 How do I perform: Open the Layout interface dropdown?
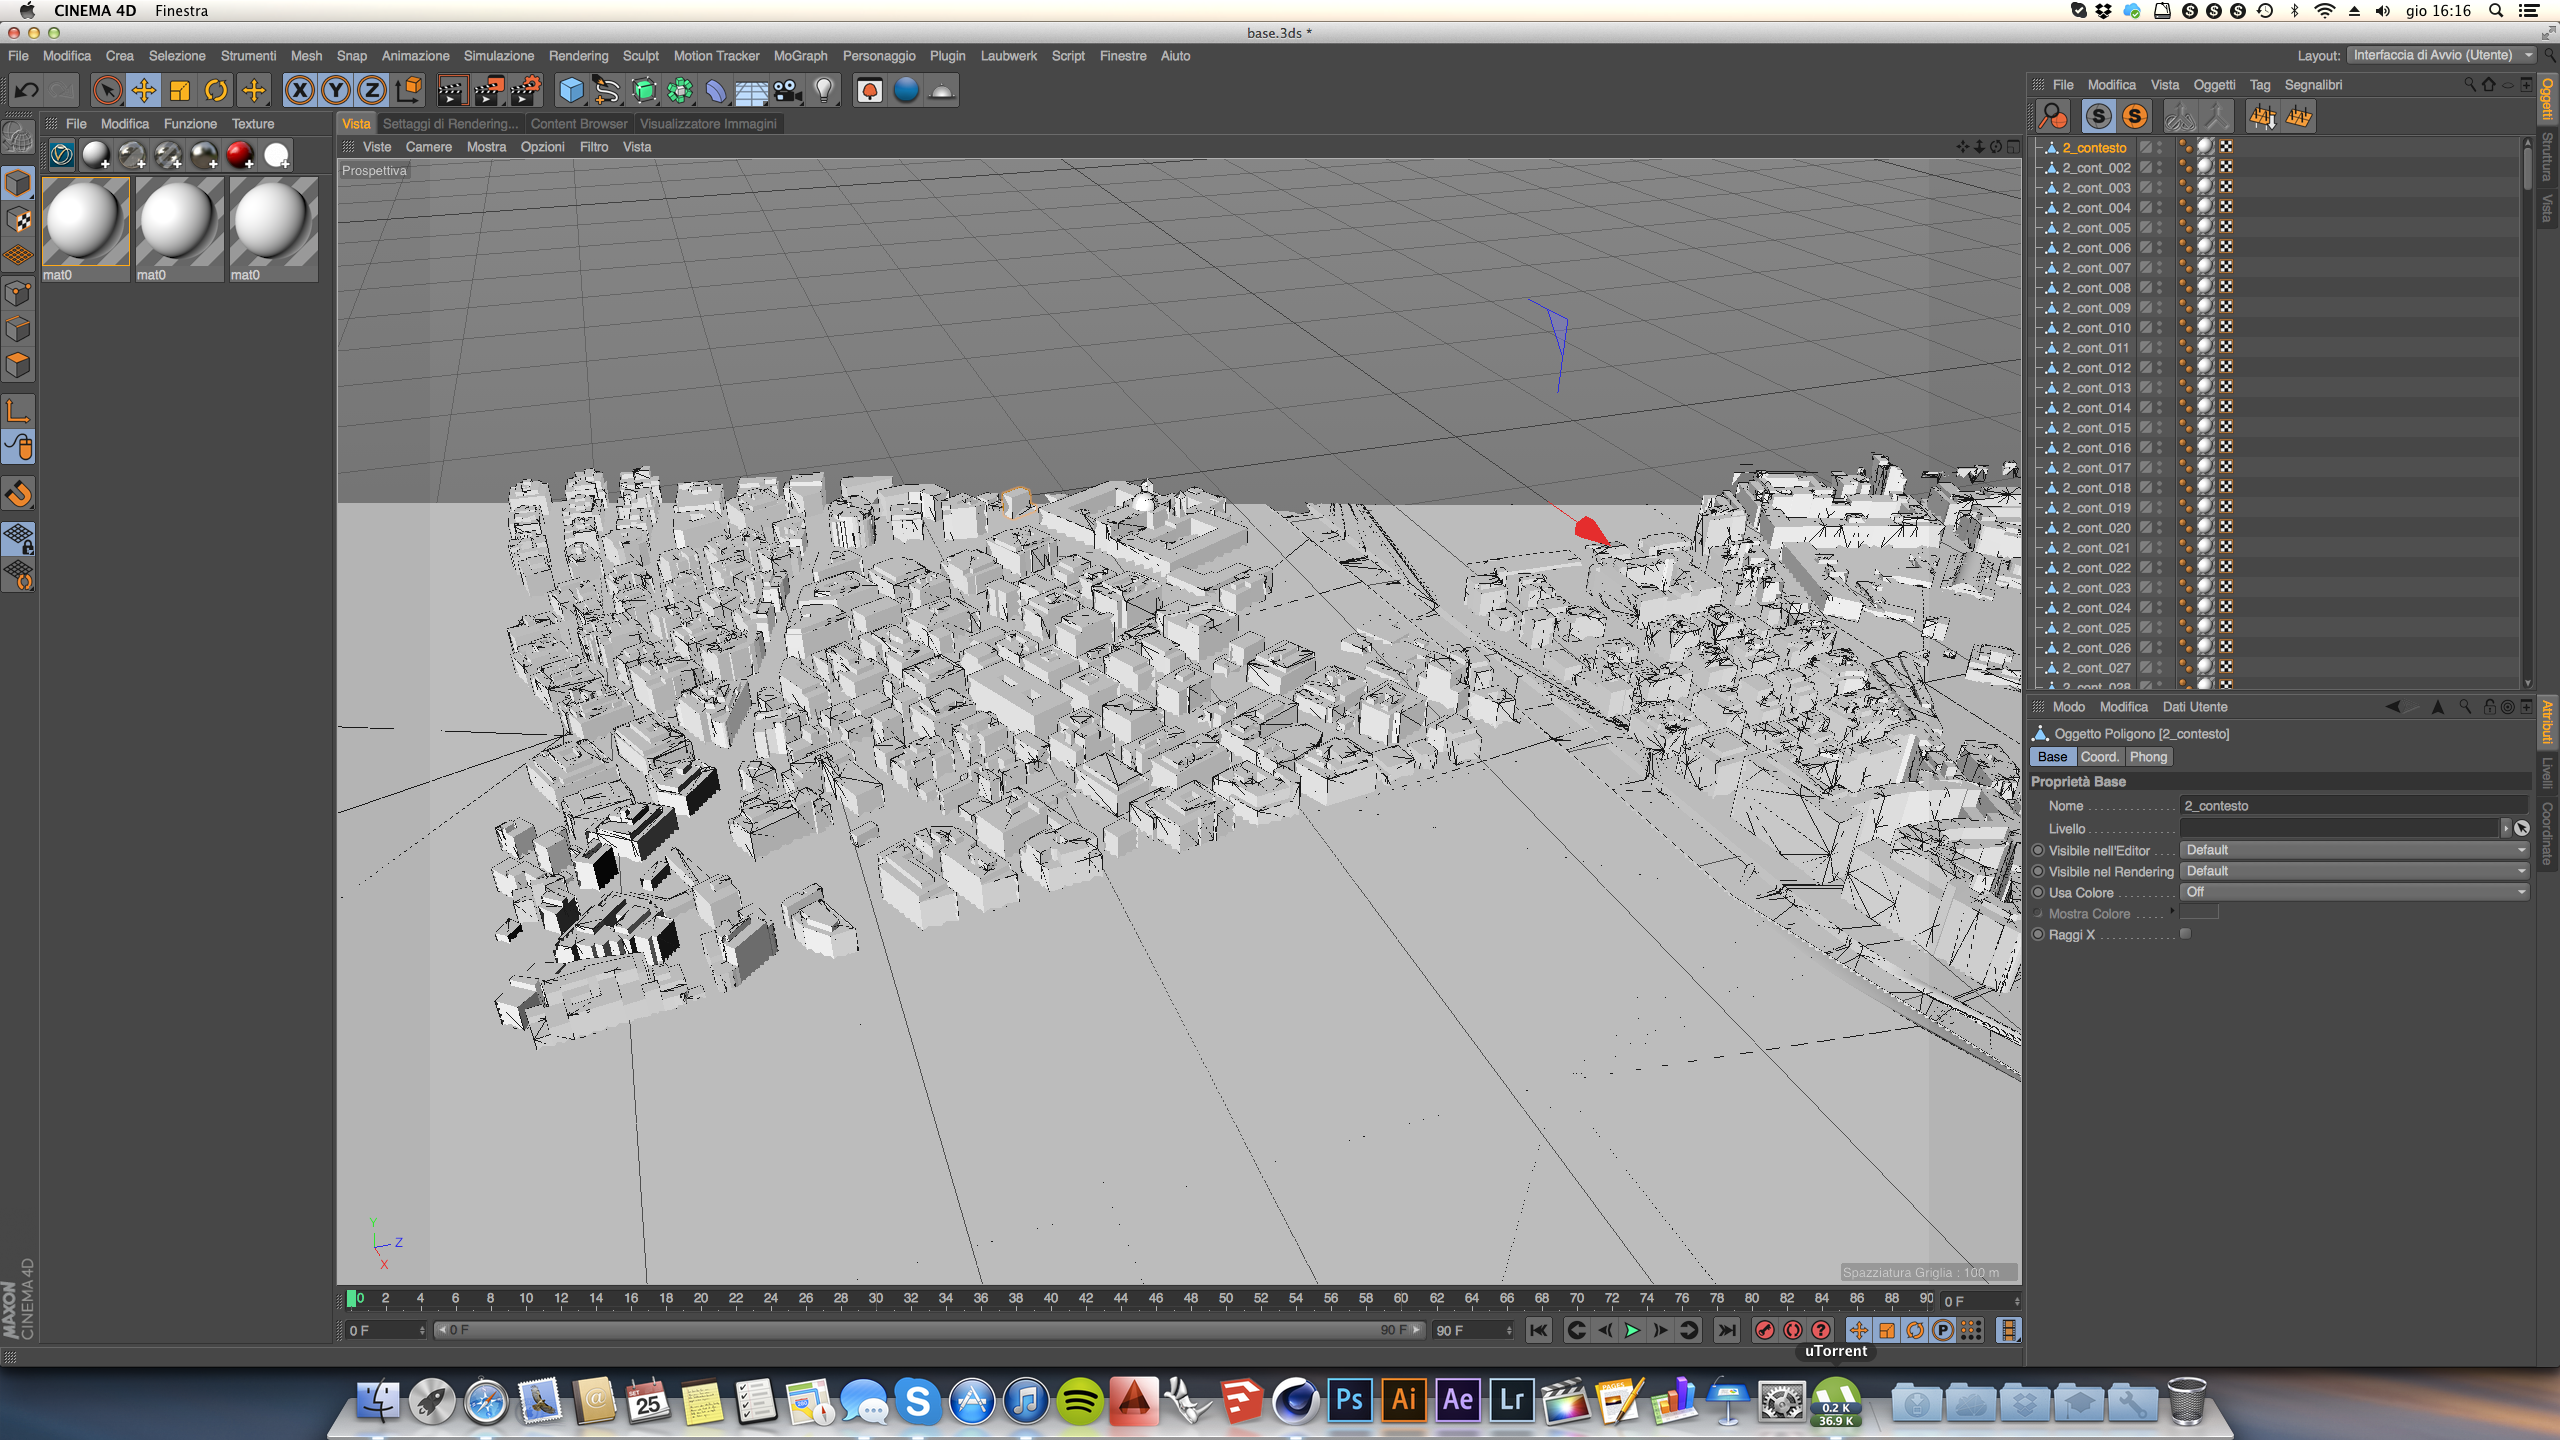pos(2440,55)
